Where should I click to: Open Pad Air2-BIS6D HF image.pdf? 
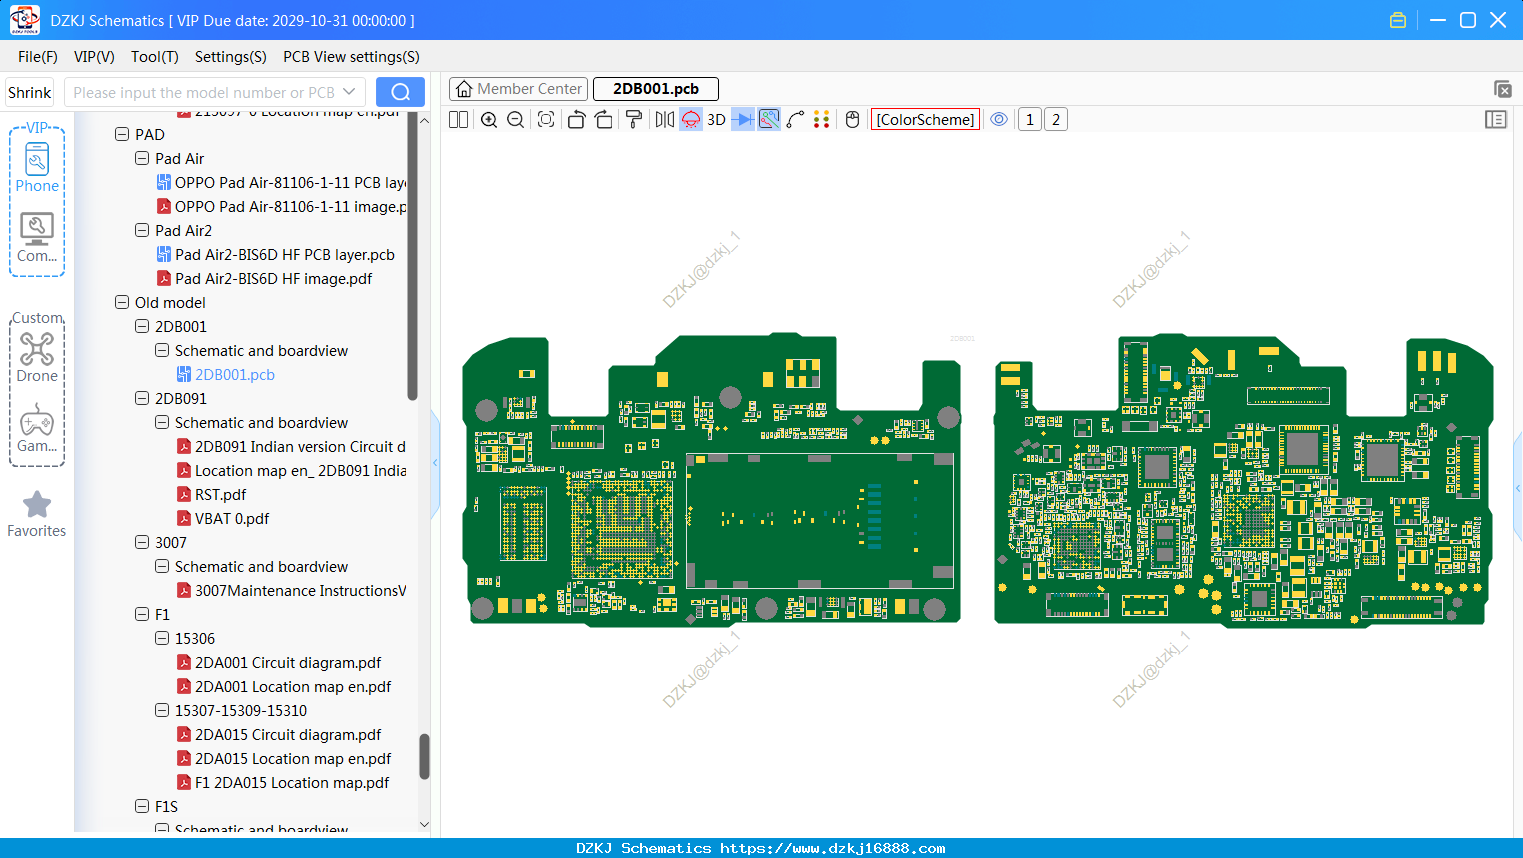click(265, 278)
